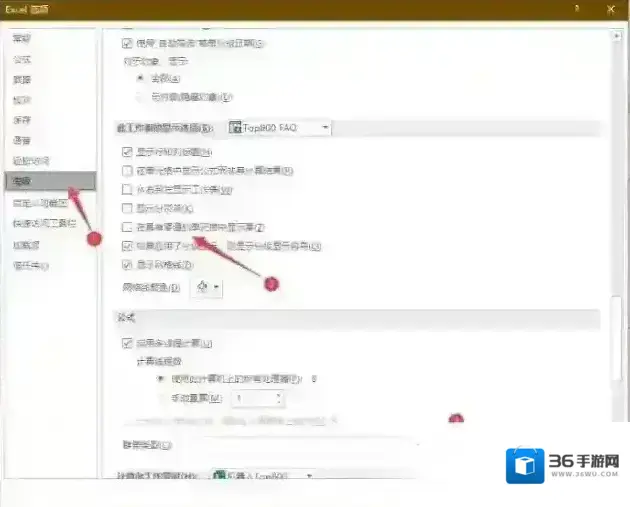Toggle the AutoFilter group dates checkbox
This screenshot has height=507, width=630.
click(127, 43)
